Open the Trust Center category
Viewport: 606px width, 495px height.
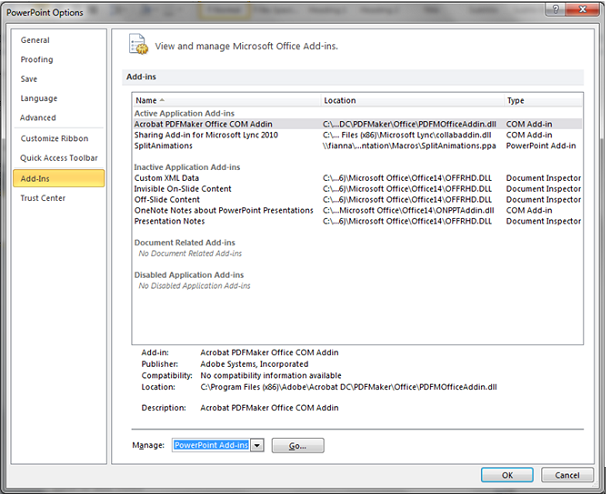(x=44, y=198)
